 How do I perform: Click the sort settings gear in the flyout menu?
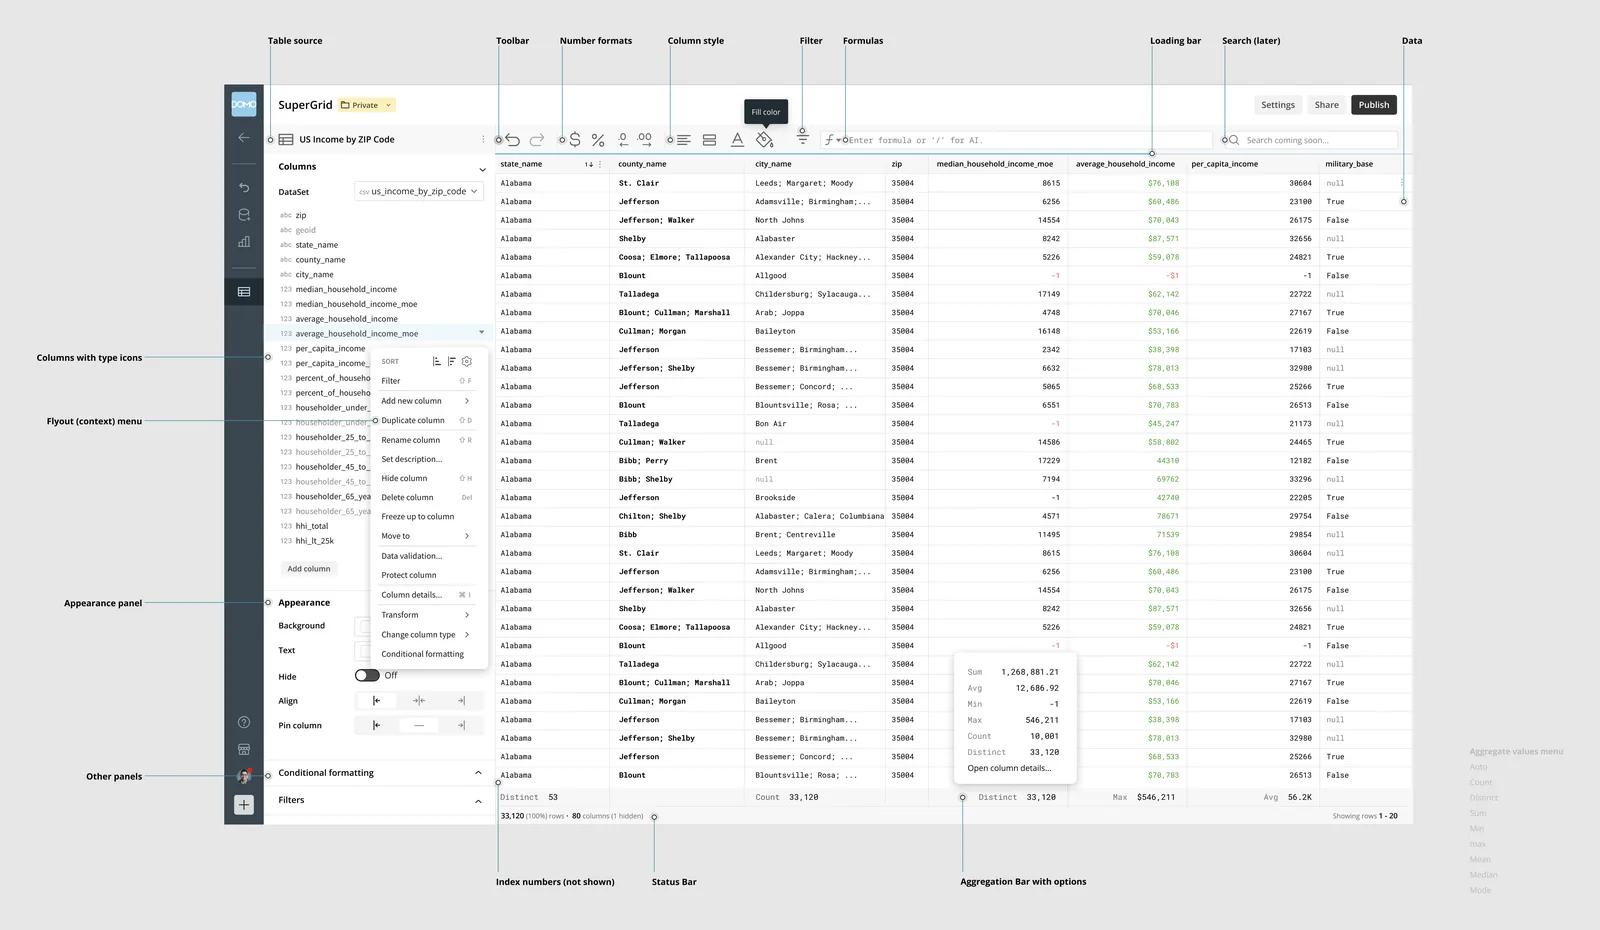click(x=466, y=361)
